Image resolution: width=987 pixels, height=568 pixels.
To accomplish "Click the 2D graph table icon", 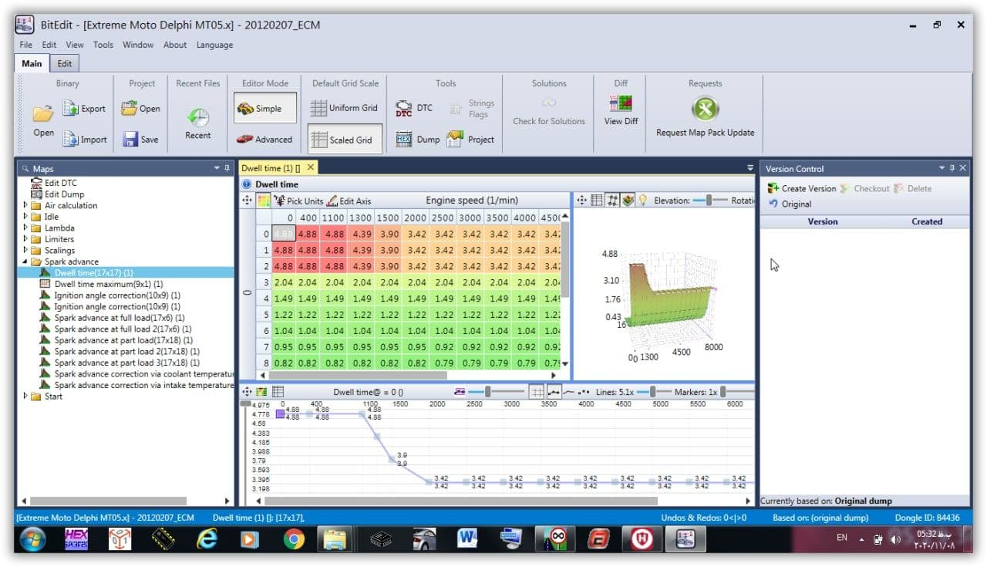I will click(278, 392).
